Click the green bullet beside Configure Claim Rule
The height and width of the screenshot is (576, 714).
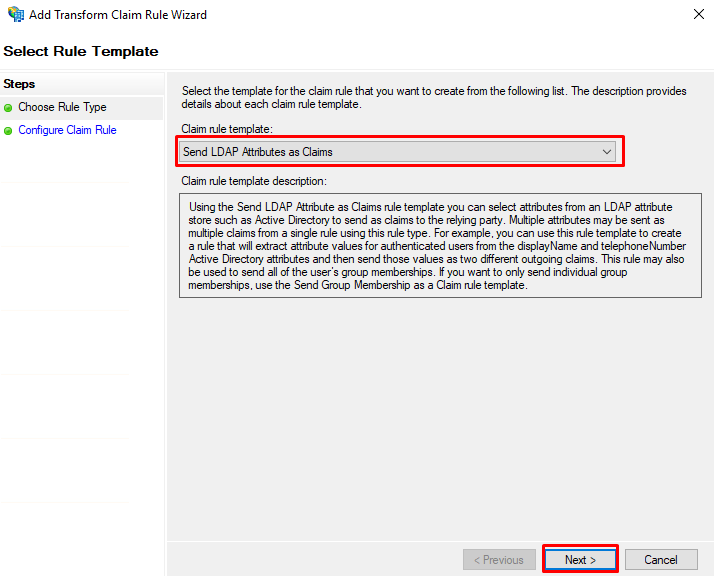(x=8, y=131)
